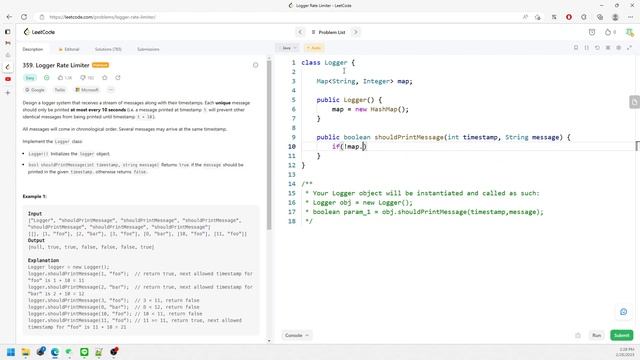640x360 pixels.
Task: Click the solved status check icon
Action: coord(47,78)
